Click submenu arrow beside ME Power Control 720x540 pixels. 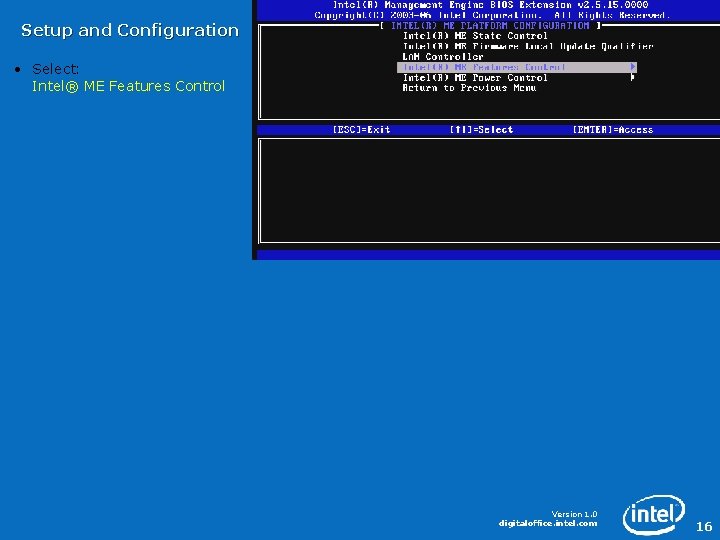click(x=633, y=78)
